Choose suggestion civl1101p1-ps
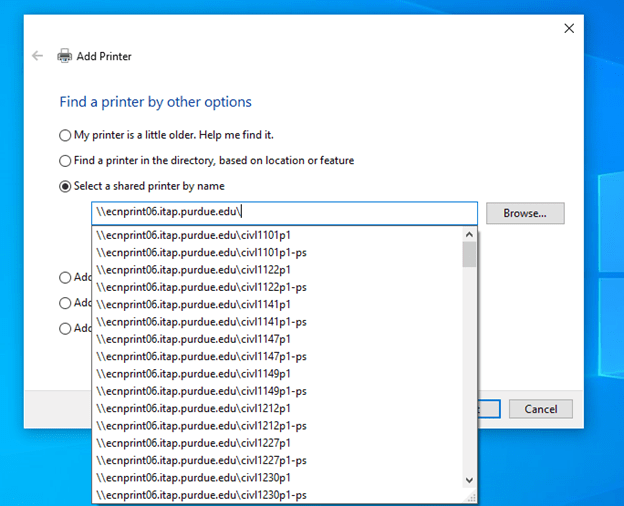This screenshot has width=624, height=506. click(x=277, y=252)
